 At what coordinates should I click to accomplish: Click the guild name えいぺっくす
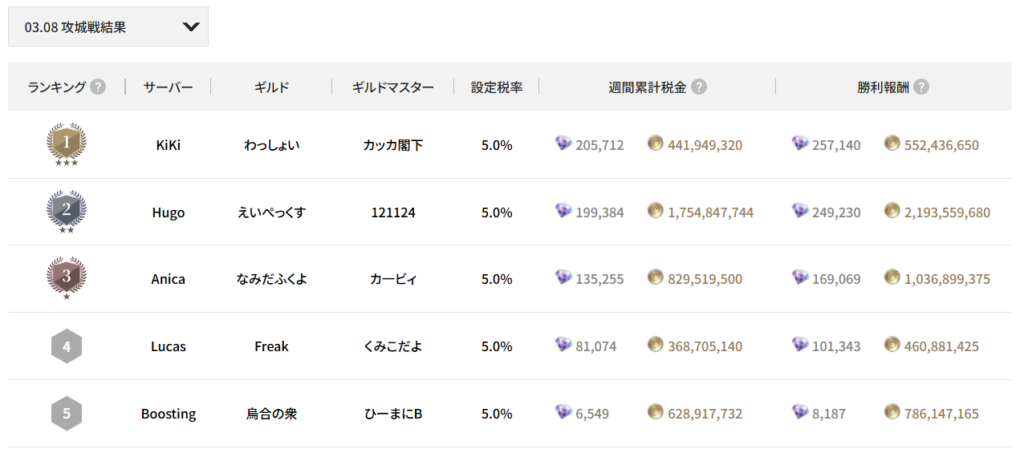(271, 212)
